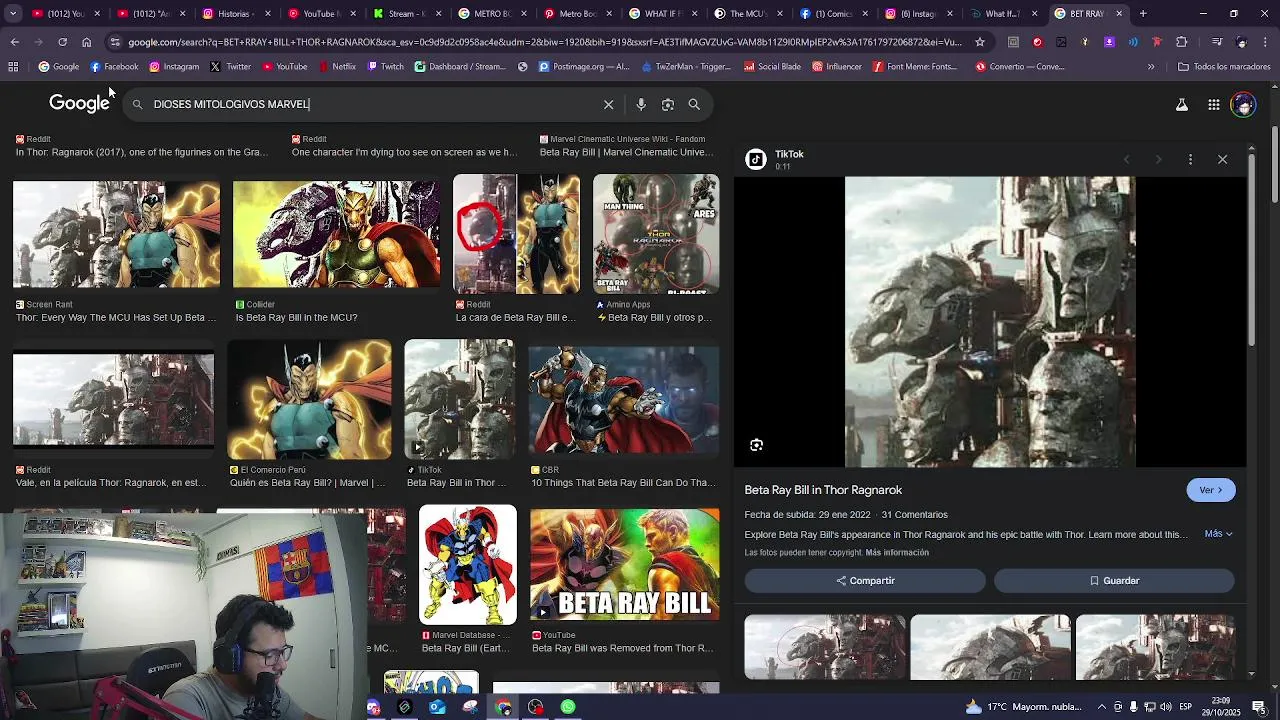Viewport: 1280px width, 720px height.
Task: Go back to previous page
Action: click(14, 42)
